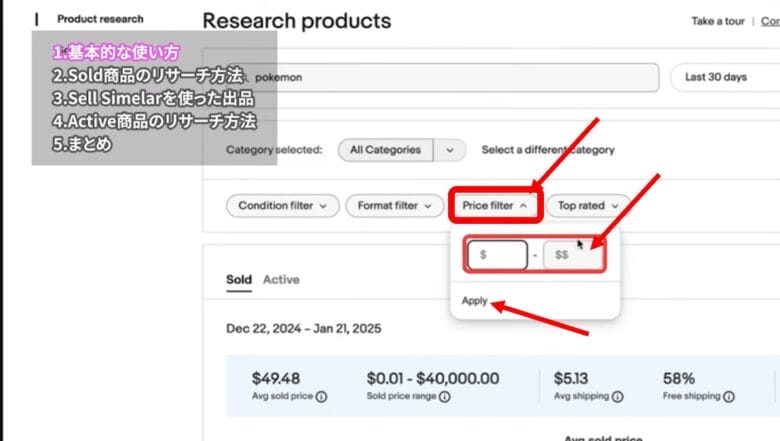The height and width of the screenshot is (441, 780).
Task: Click the Take a tour link
Action: (718, 21)
